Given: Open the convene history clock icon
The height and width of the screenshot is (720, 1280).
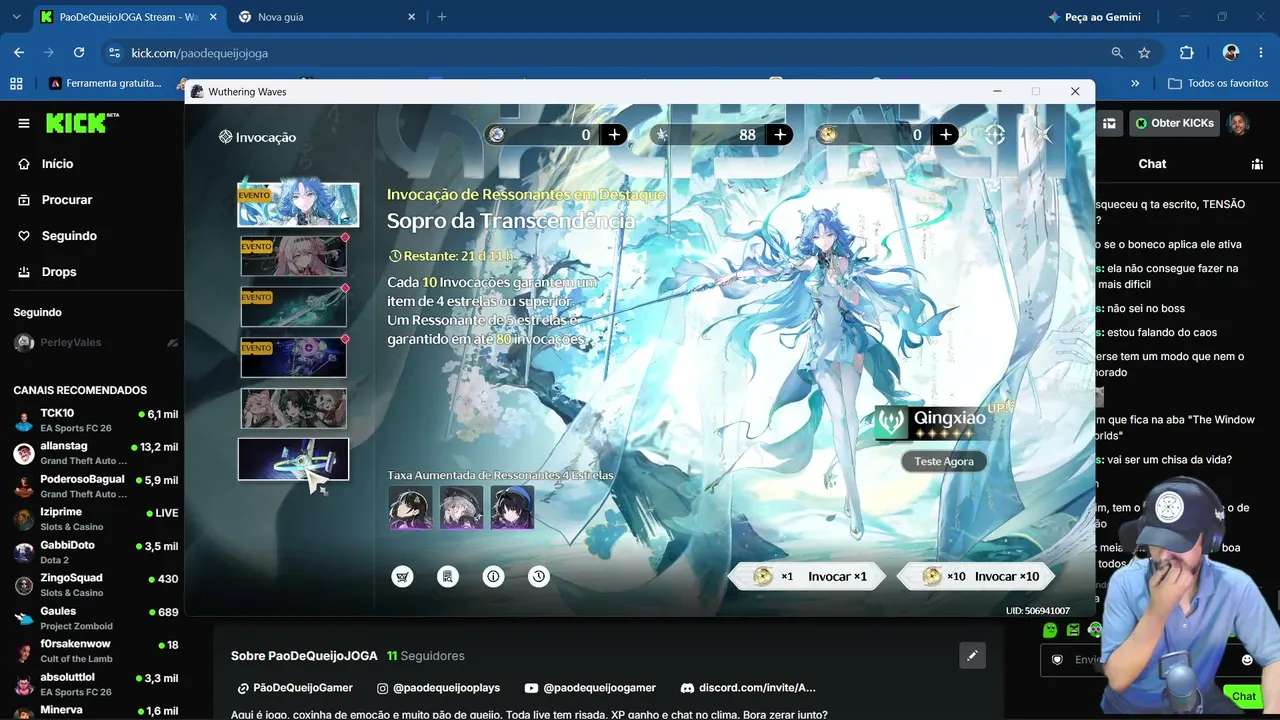Looking at the screenshot, I should click(539, 576).
